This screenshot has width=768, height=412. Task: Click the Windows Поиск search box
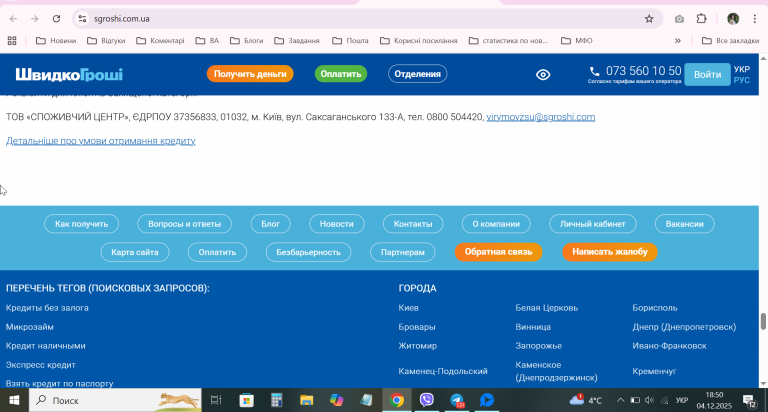point(116,400)
